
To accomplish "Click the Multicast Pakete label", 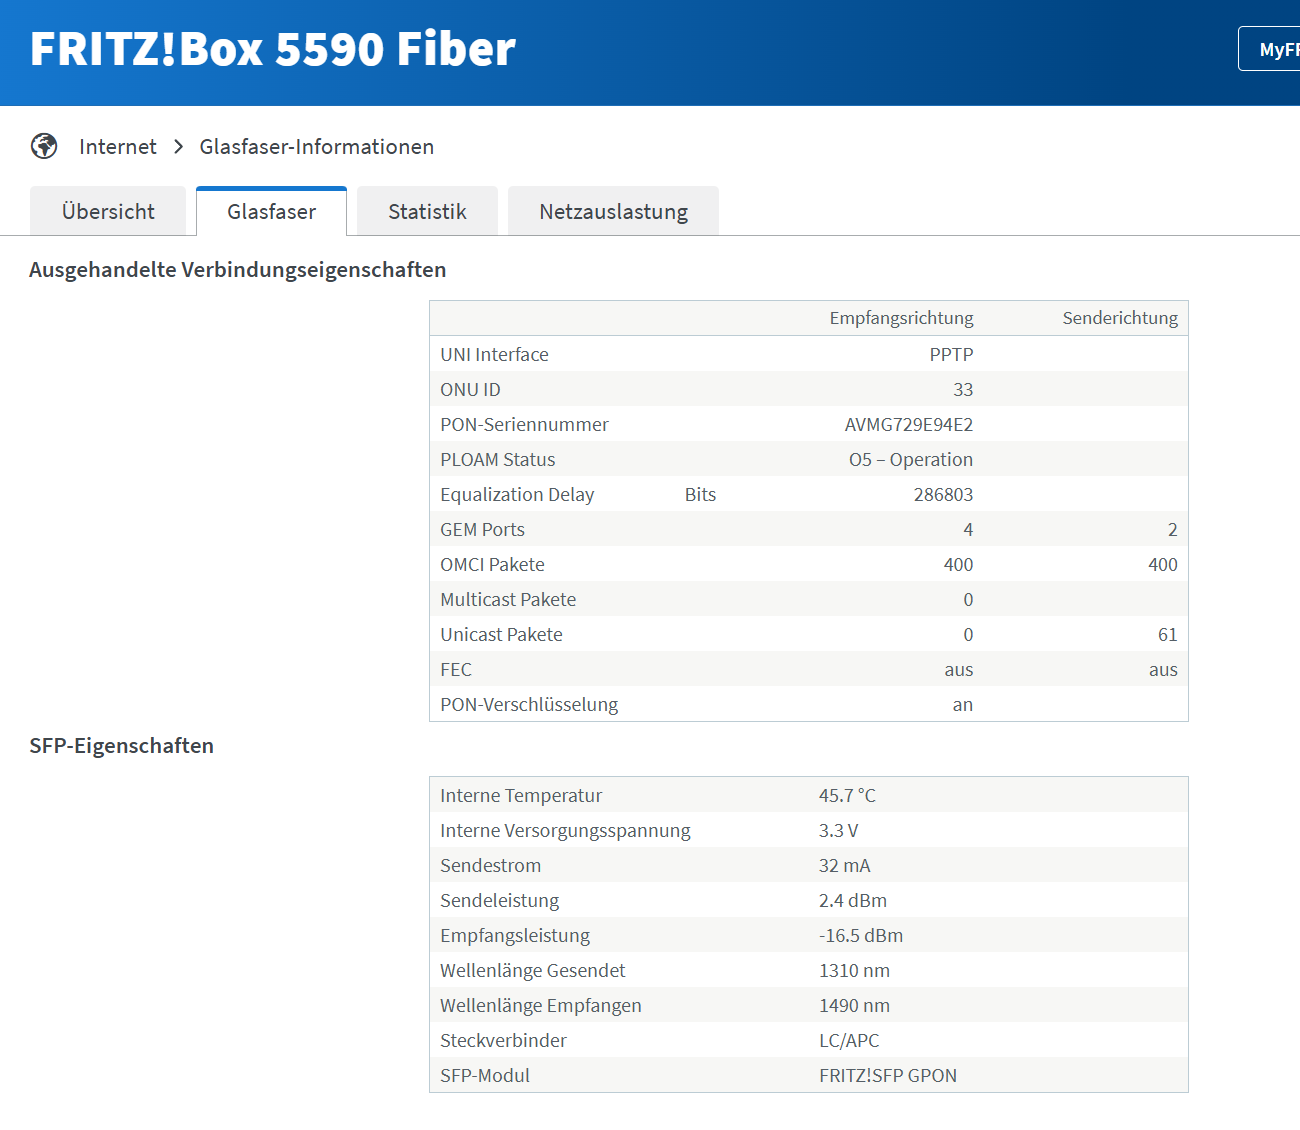I will click(x=508, y=600).
